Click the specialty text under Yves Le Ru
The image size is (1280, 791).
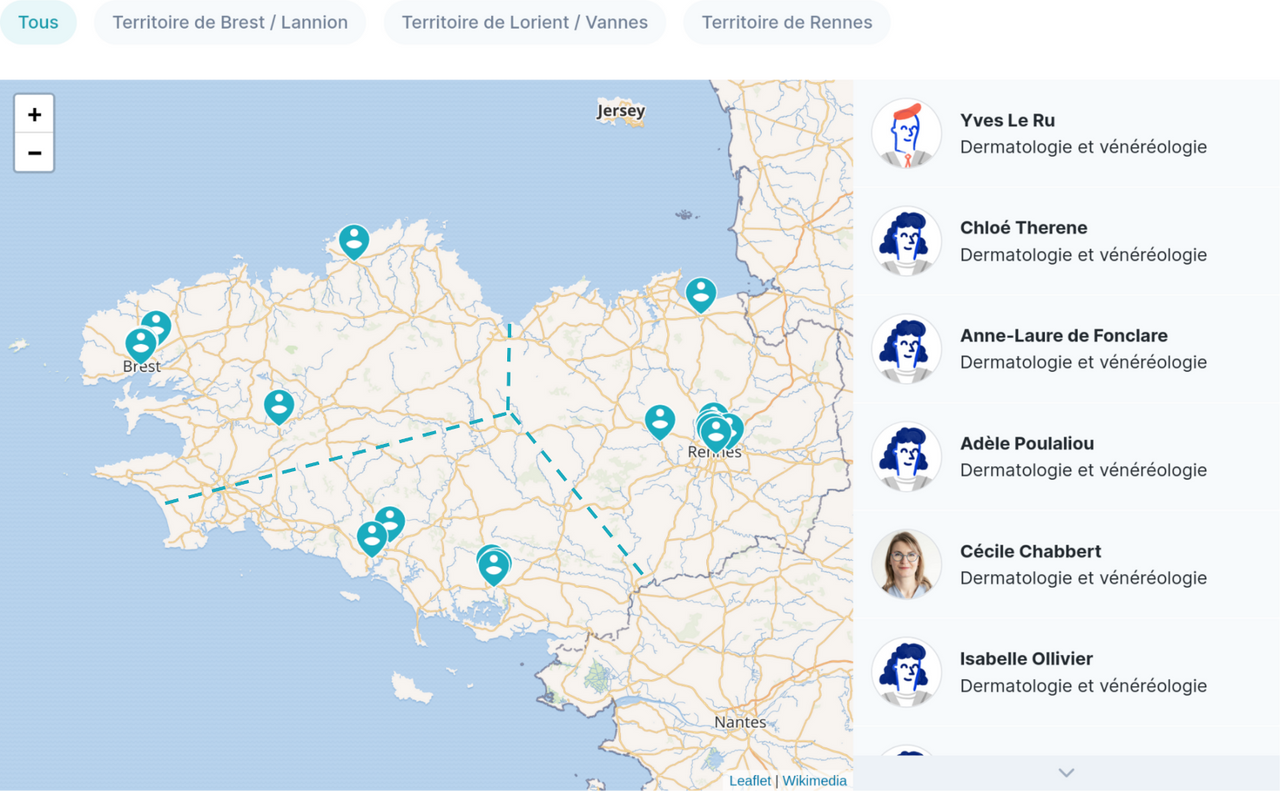click(x=1083, y=147)
